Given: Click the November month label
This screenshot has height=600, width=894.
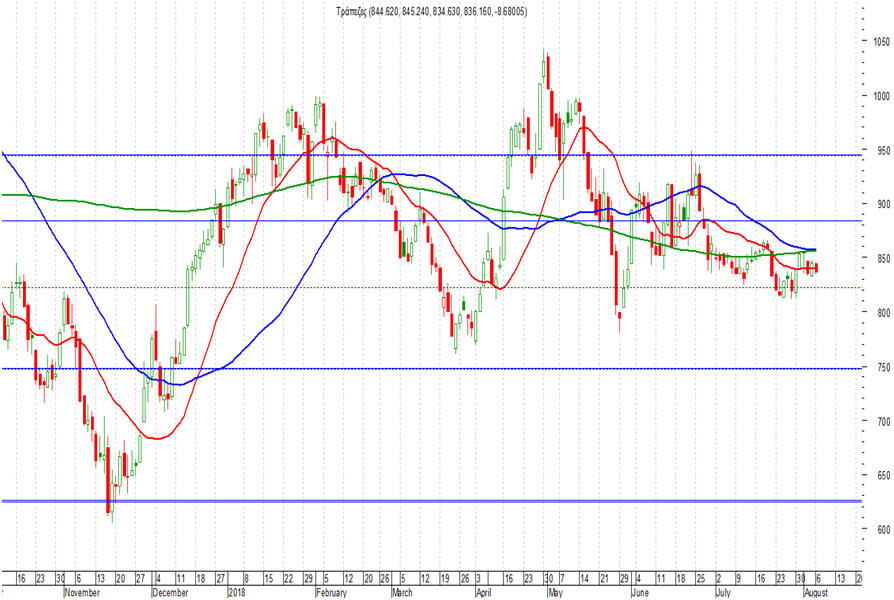Looking at the screenshot, I should pos(82,593).
